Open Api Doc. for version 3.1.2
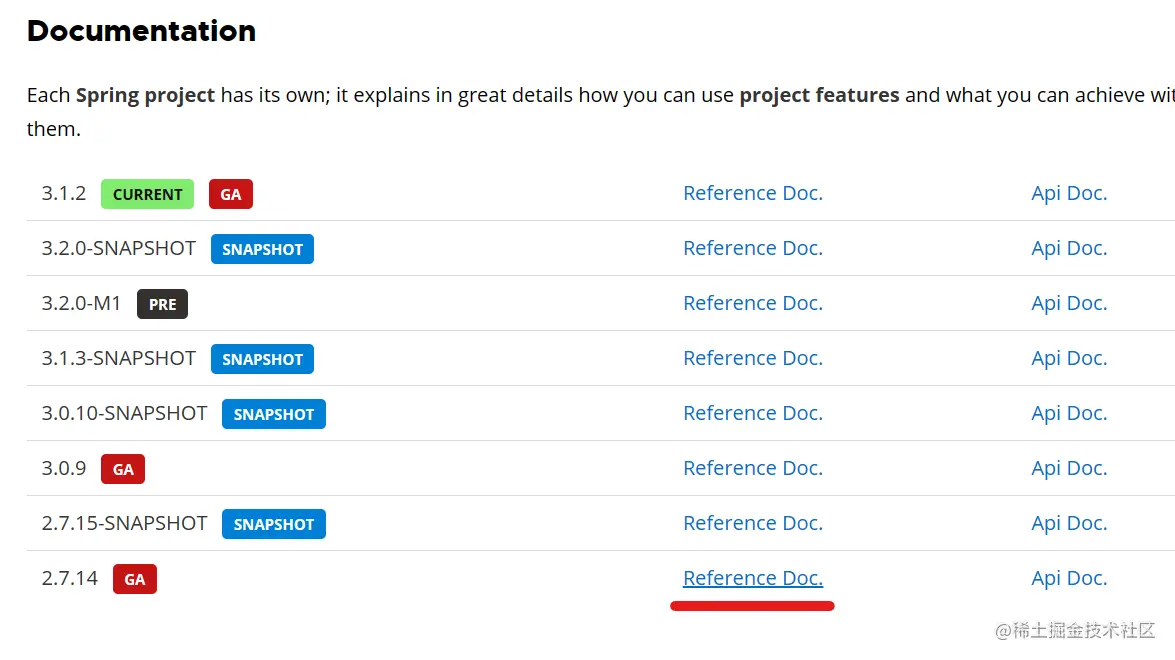The height and width of the screenshot is (660, 1175). (x=1069, y=193)
